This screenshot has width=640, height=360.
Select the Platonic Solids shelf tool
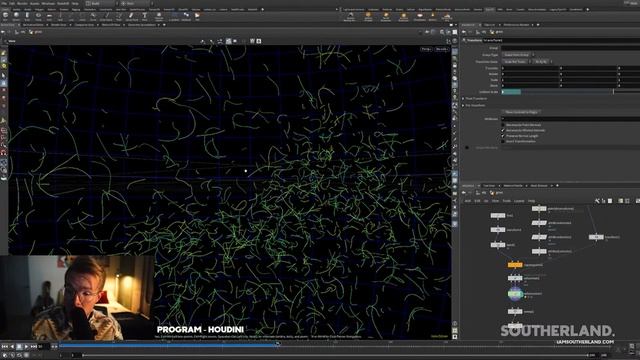159,16
